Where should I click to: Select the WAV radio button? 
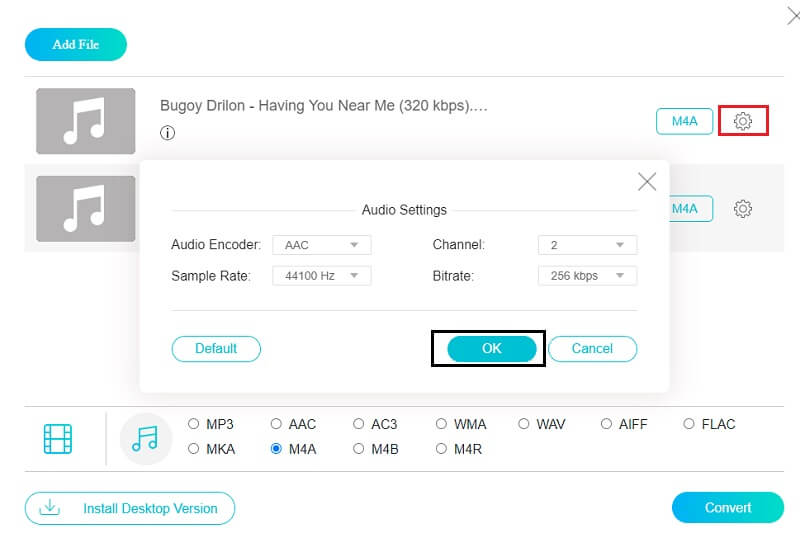[x=524, y=424]
